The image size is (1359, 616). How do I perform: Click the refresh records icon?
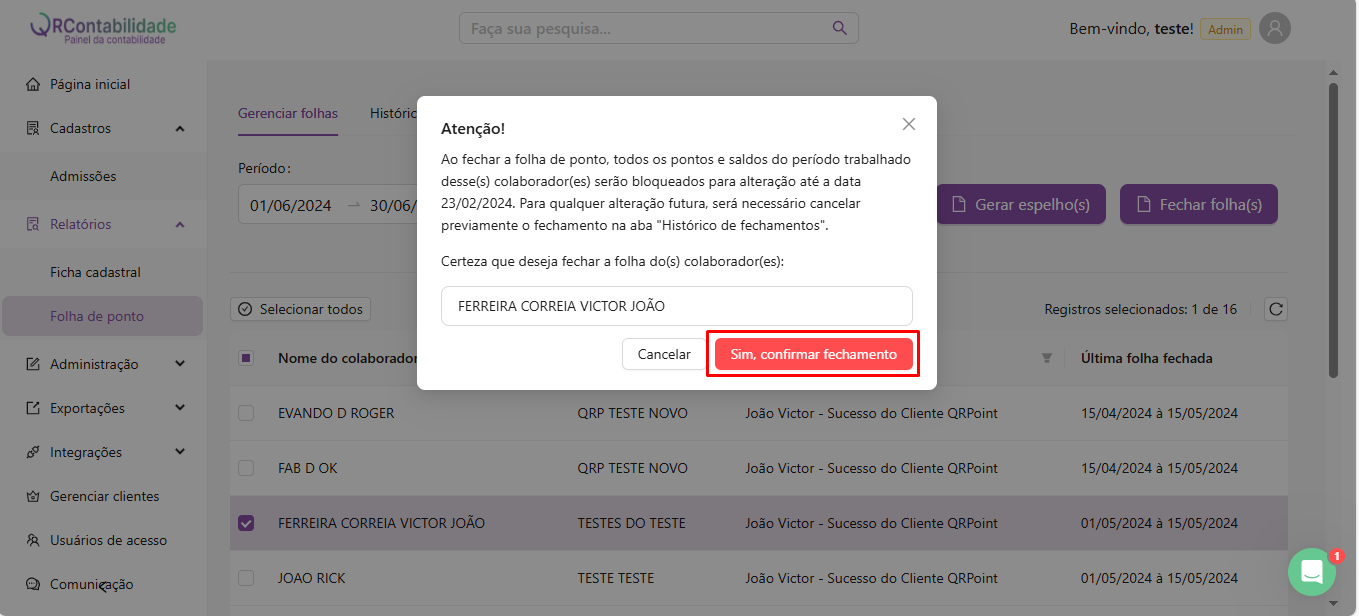click(x=1275, y=309)
